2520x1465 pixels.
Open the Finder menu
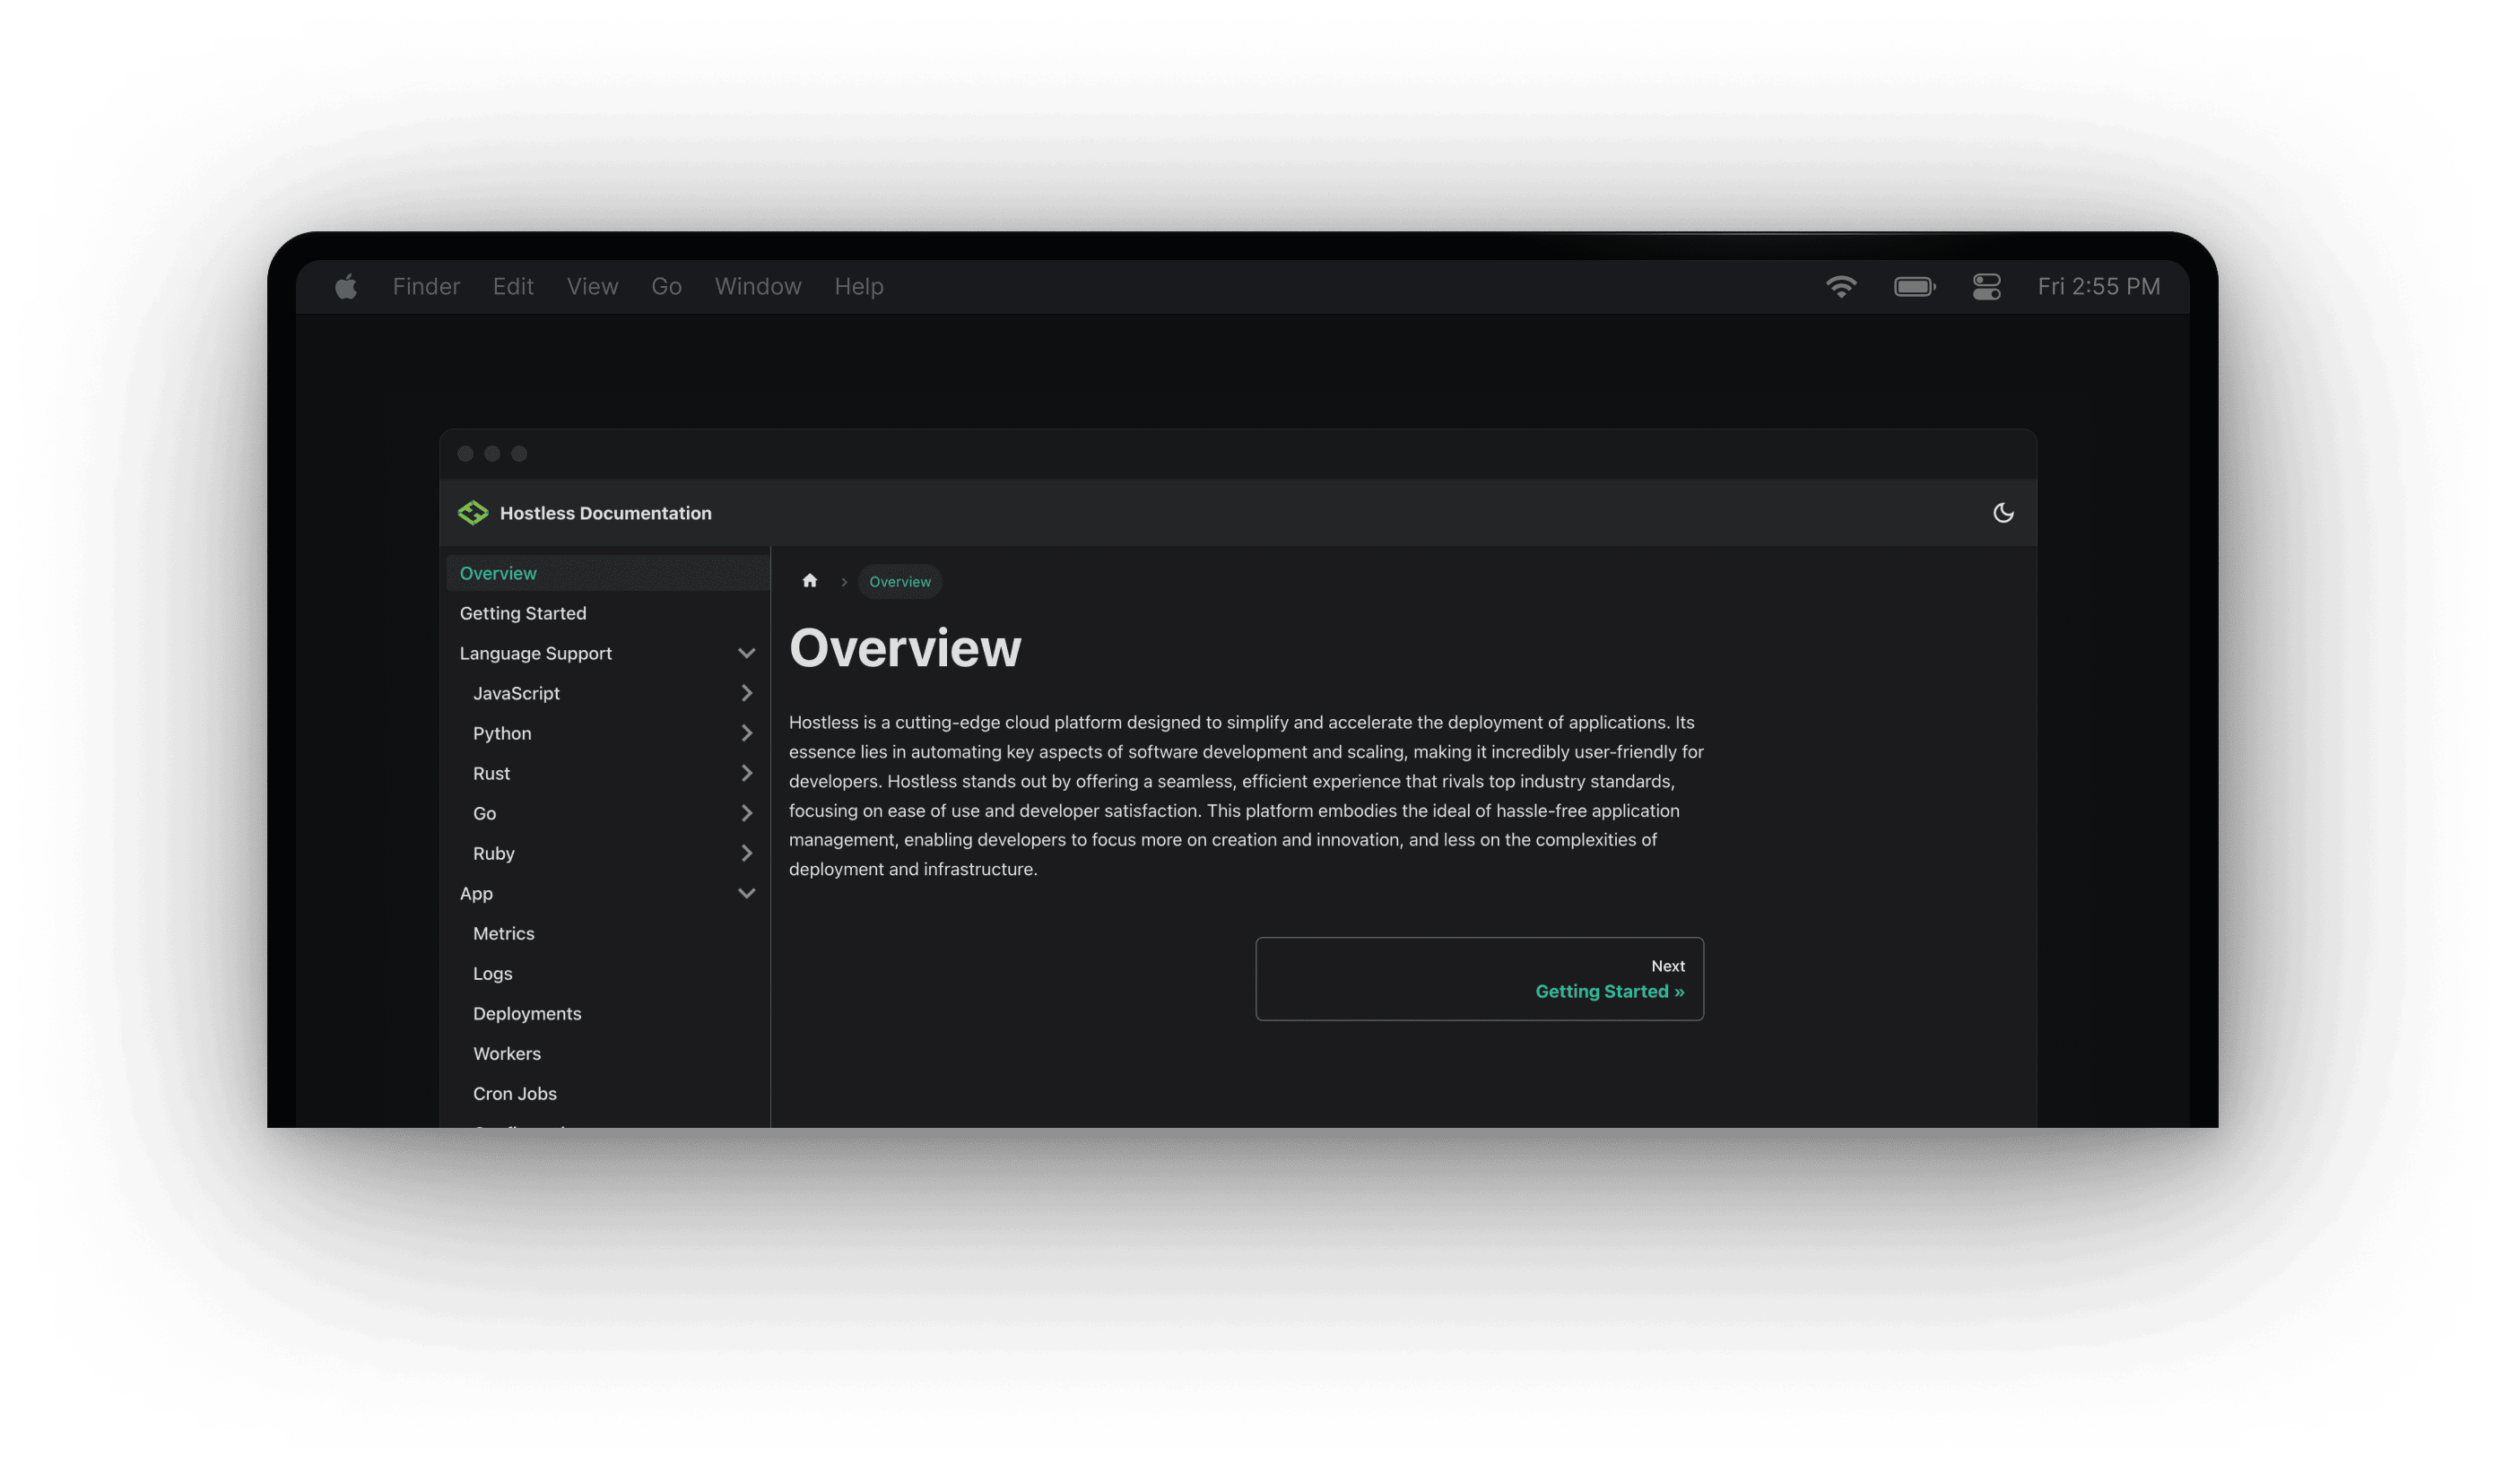click(426, 287)
